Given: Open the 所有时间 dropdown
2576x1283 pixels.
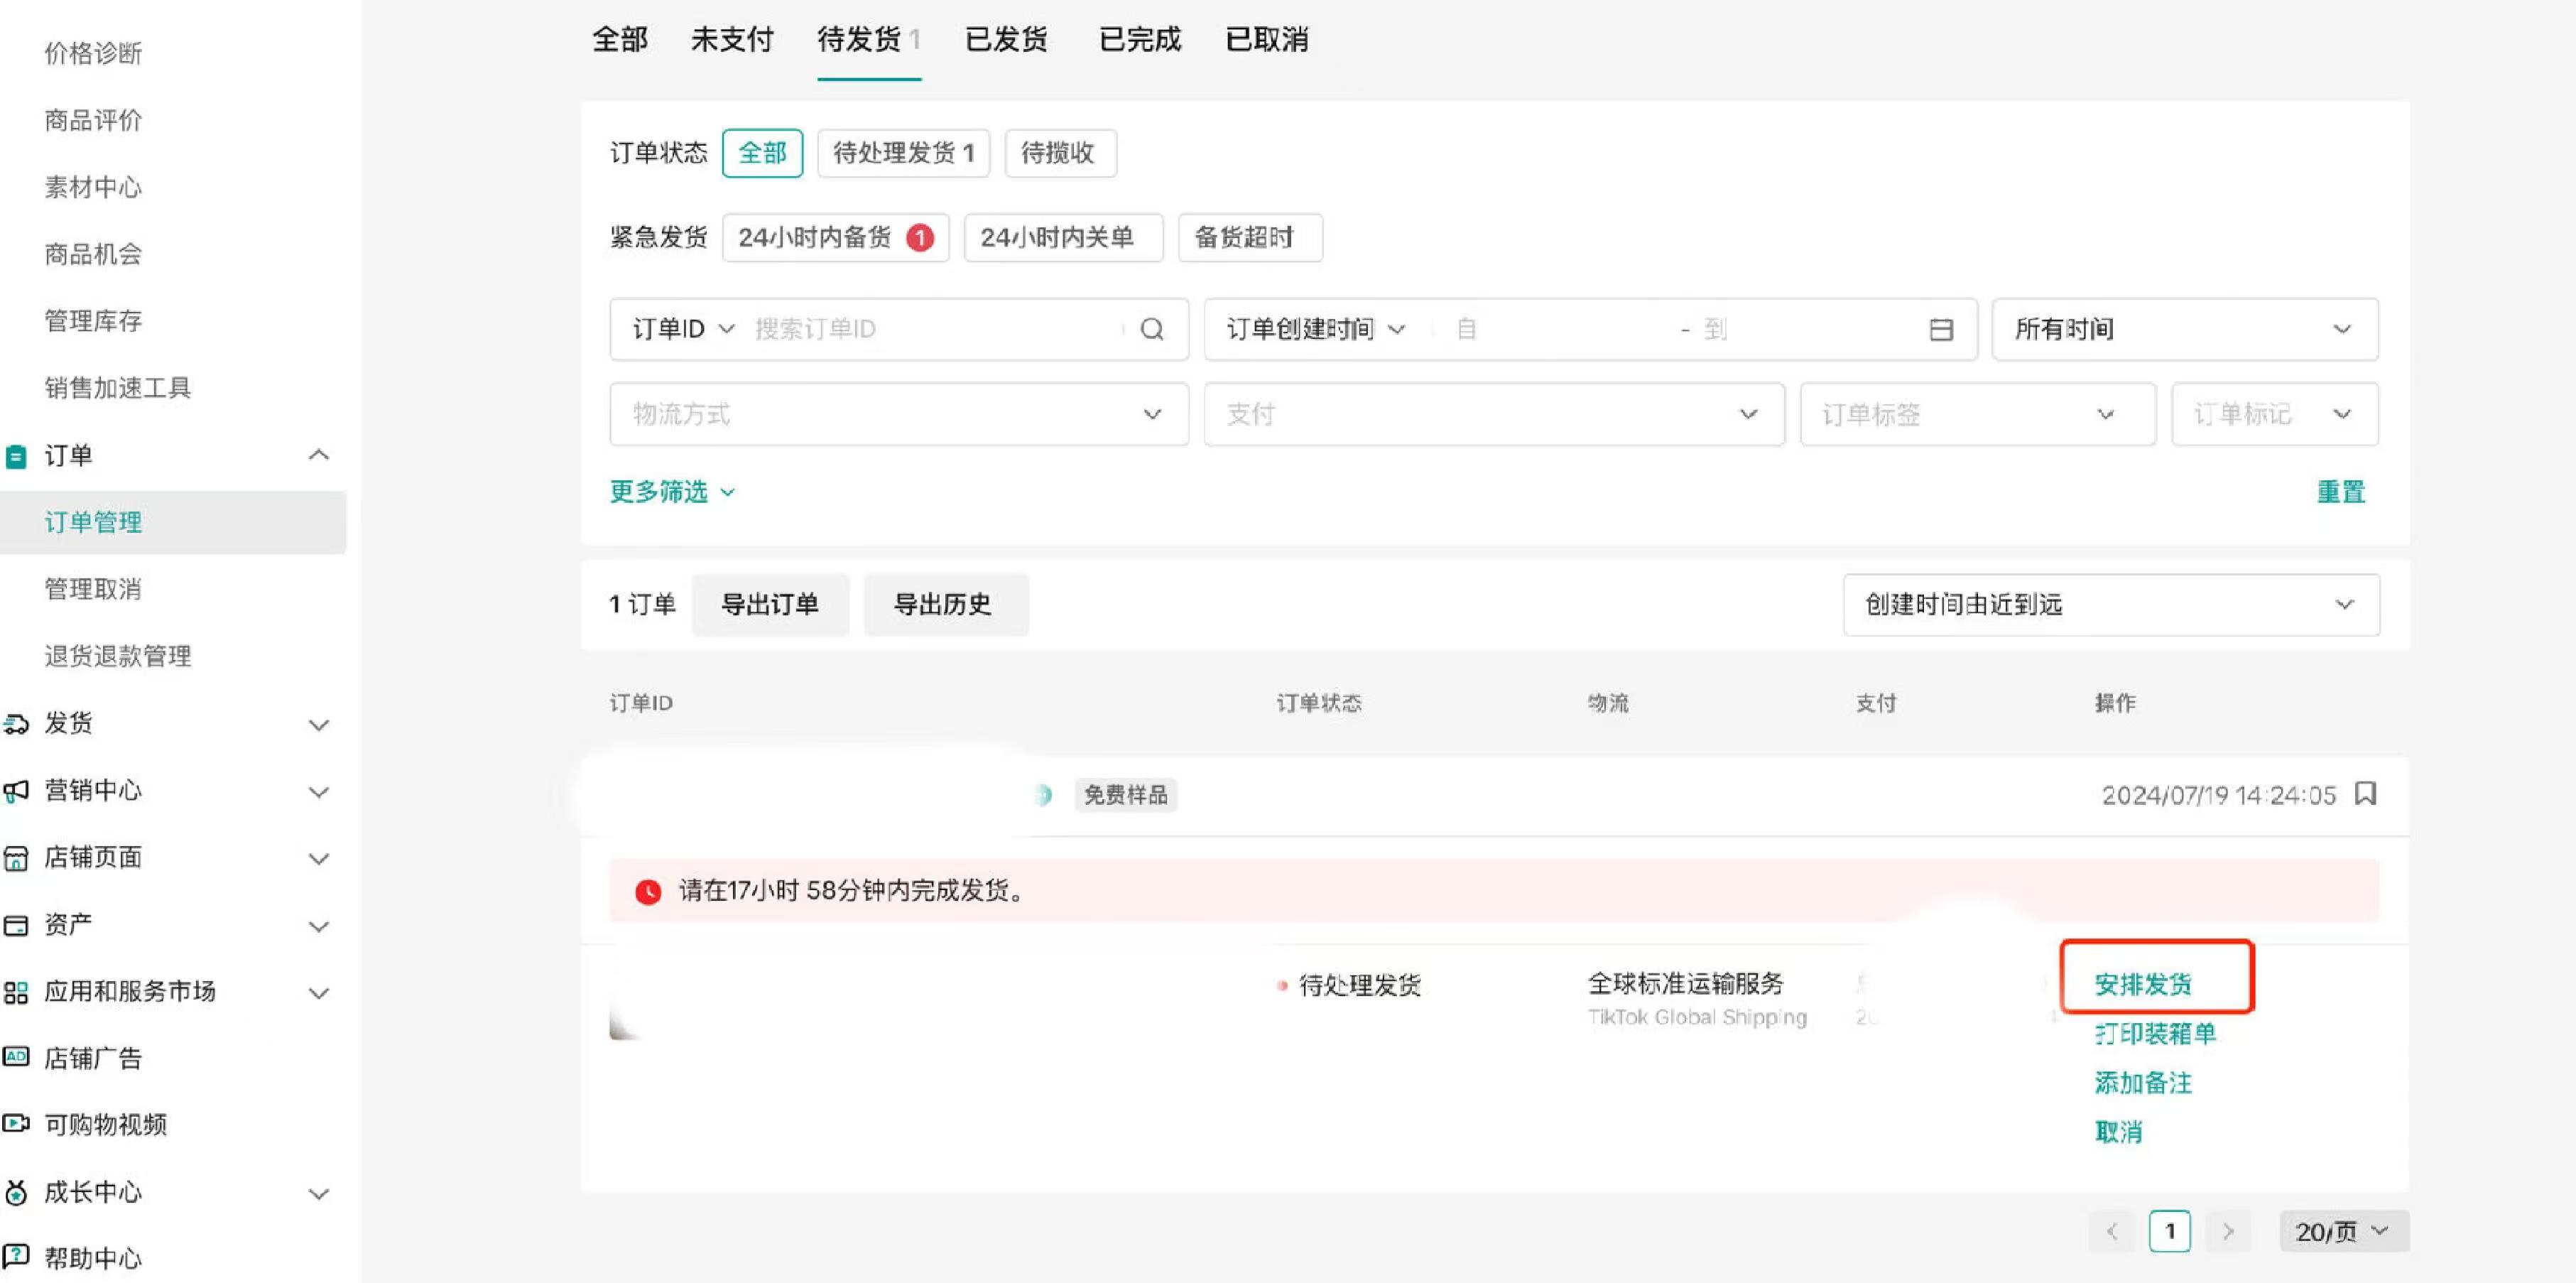Looking at the screenshot, I should [2184, 329].
